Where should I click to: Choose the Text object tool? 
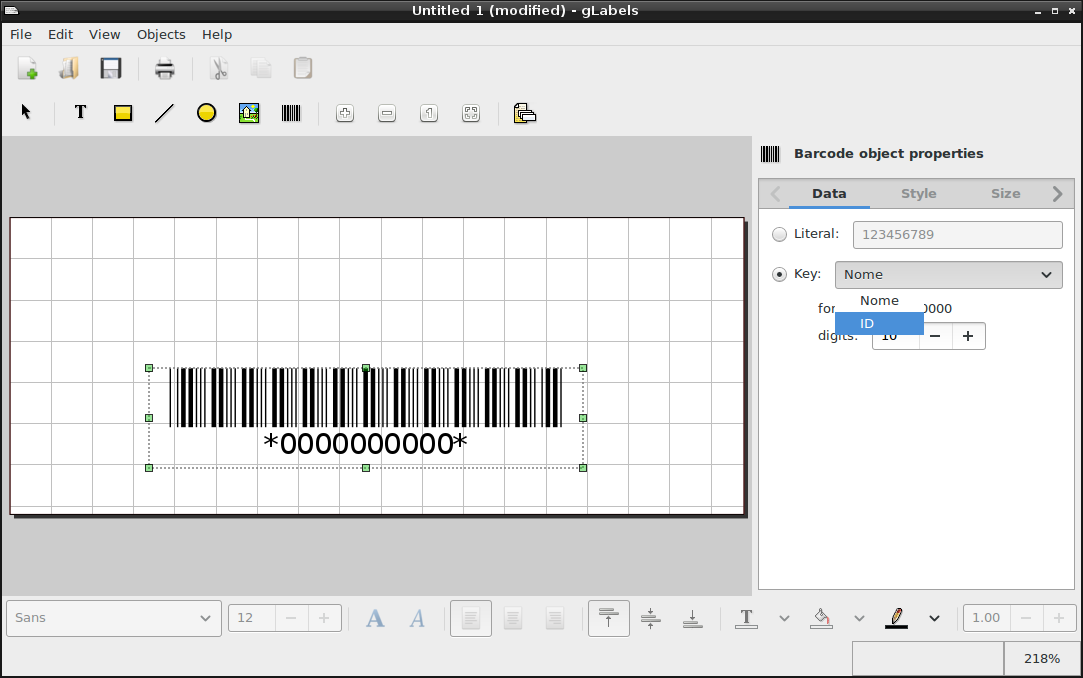80,113
